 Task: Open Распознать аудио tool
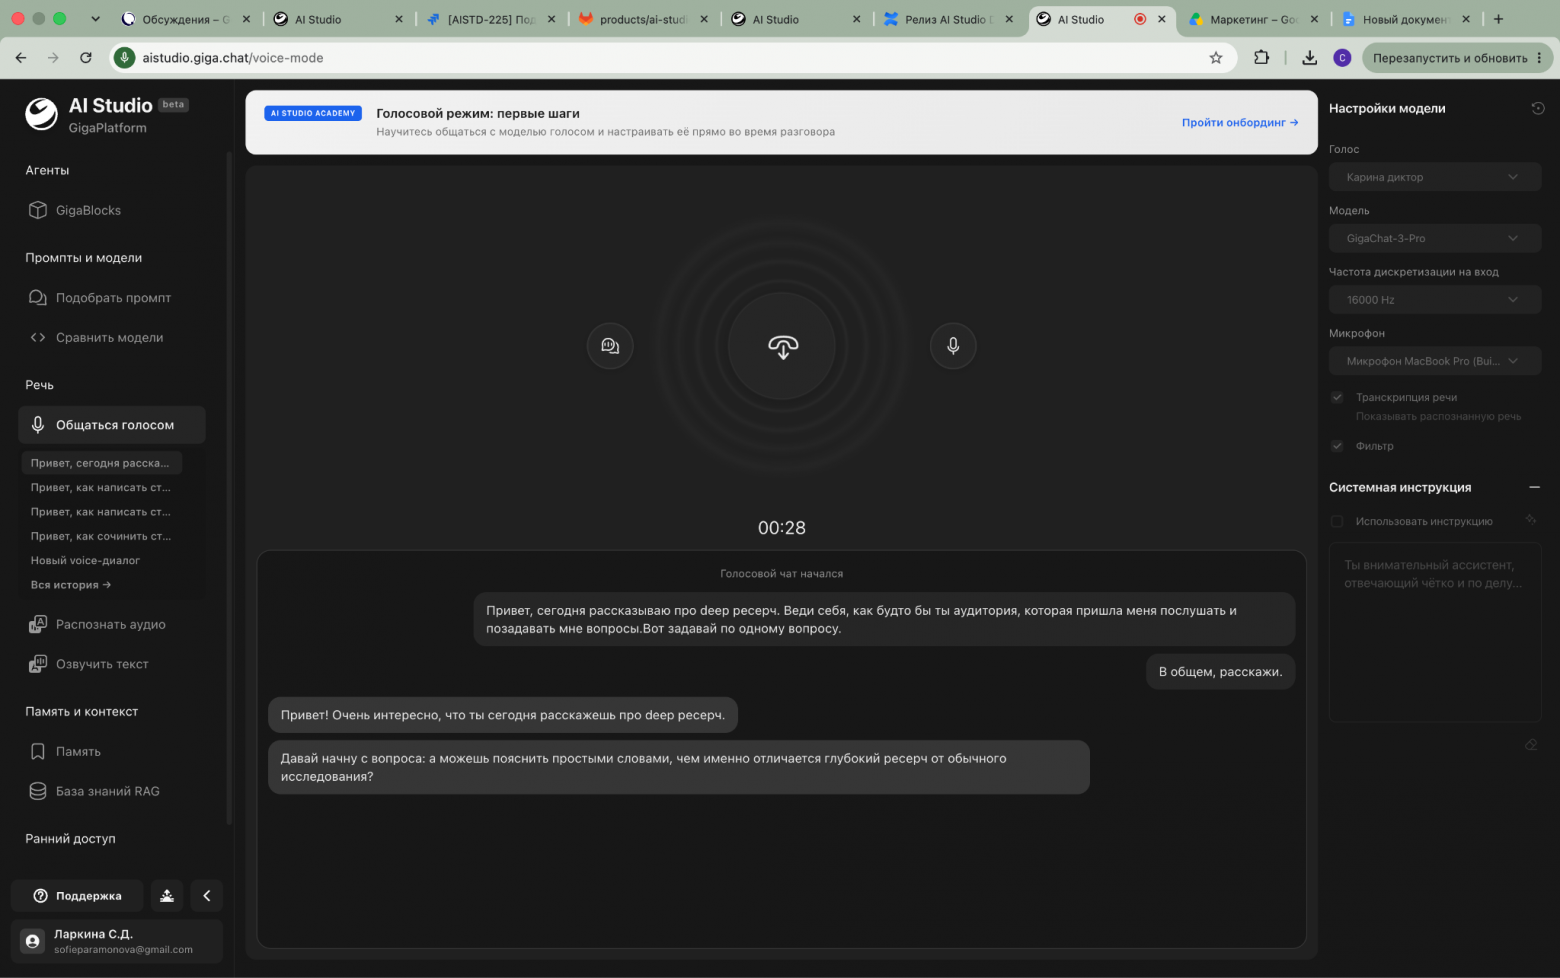tap(98, 625)
